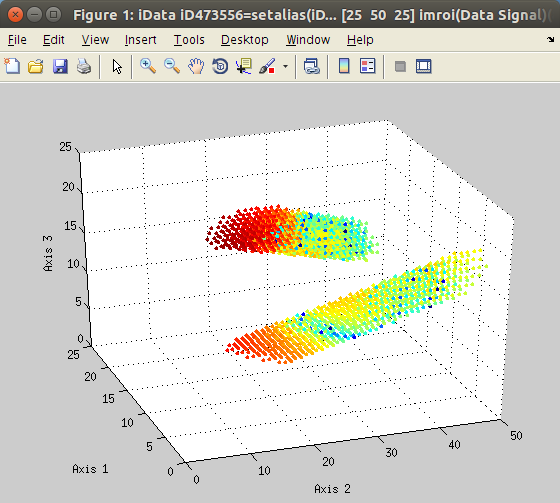The width and height of the screenshot is (560, 503).
Task: Click the dock figure arrow at menu bar end
Action: (x=550, y=39)
